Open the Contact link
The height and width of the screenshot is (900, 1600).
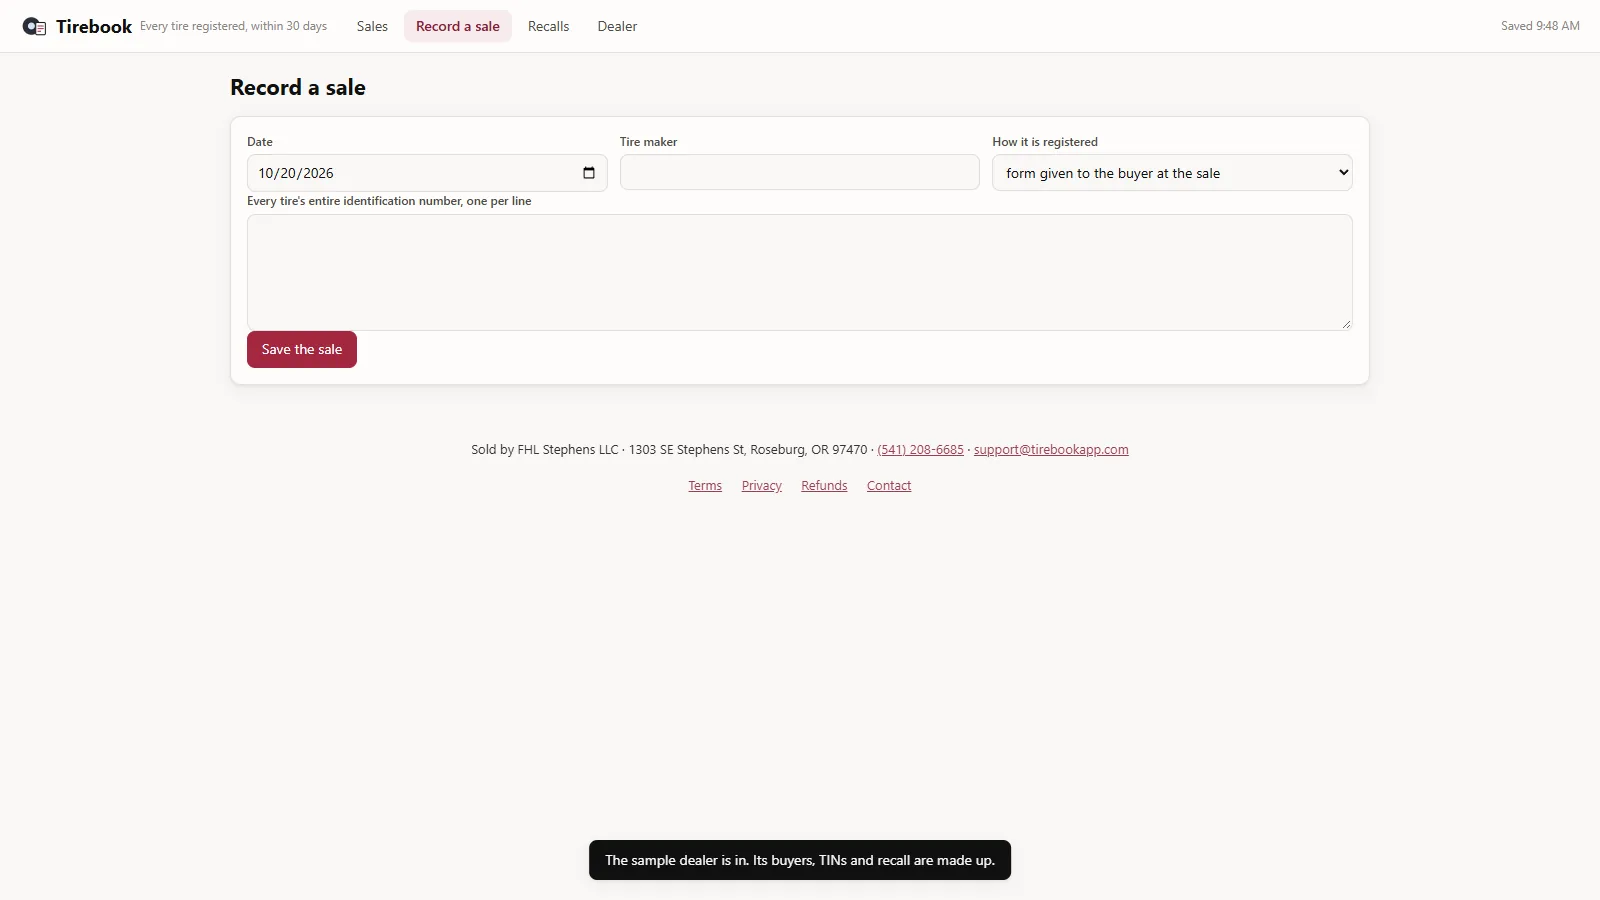(889, 486)
